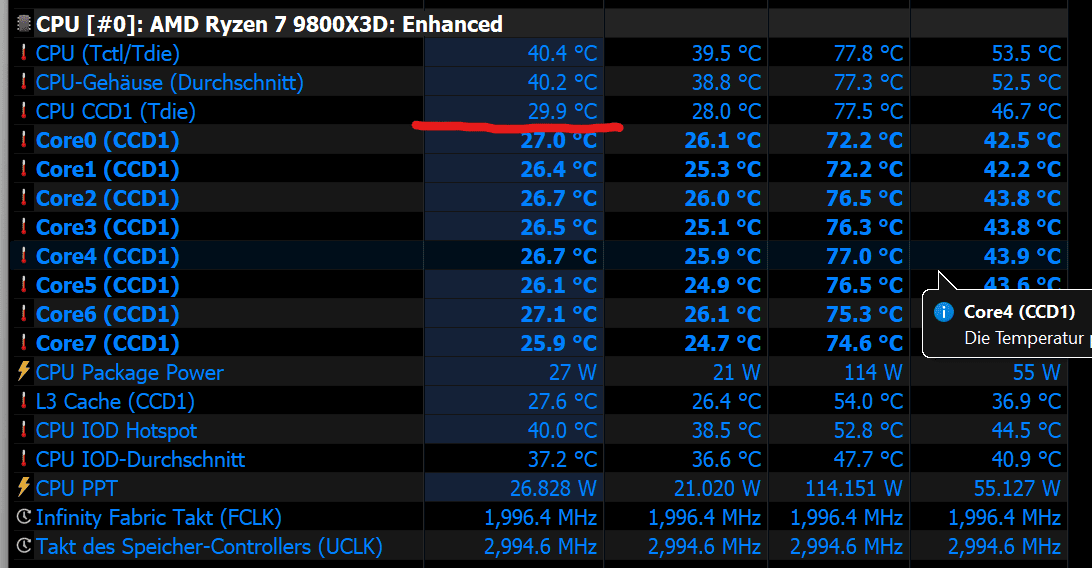The height and width of the screenshot is (568, 1092).
Task: Click thermometer icon beside L3 Cache (CCD1)
Action: [24, 401]
